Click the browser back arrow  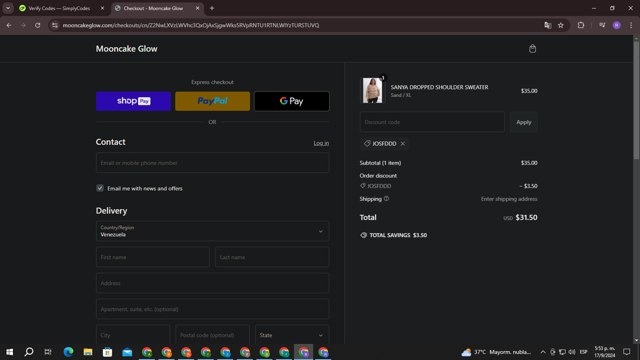point(9,25)
